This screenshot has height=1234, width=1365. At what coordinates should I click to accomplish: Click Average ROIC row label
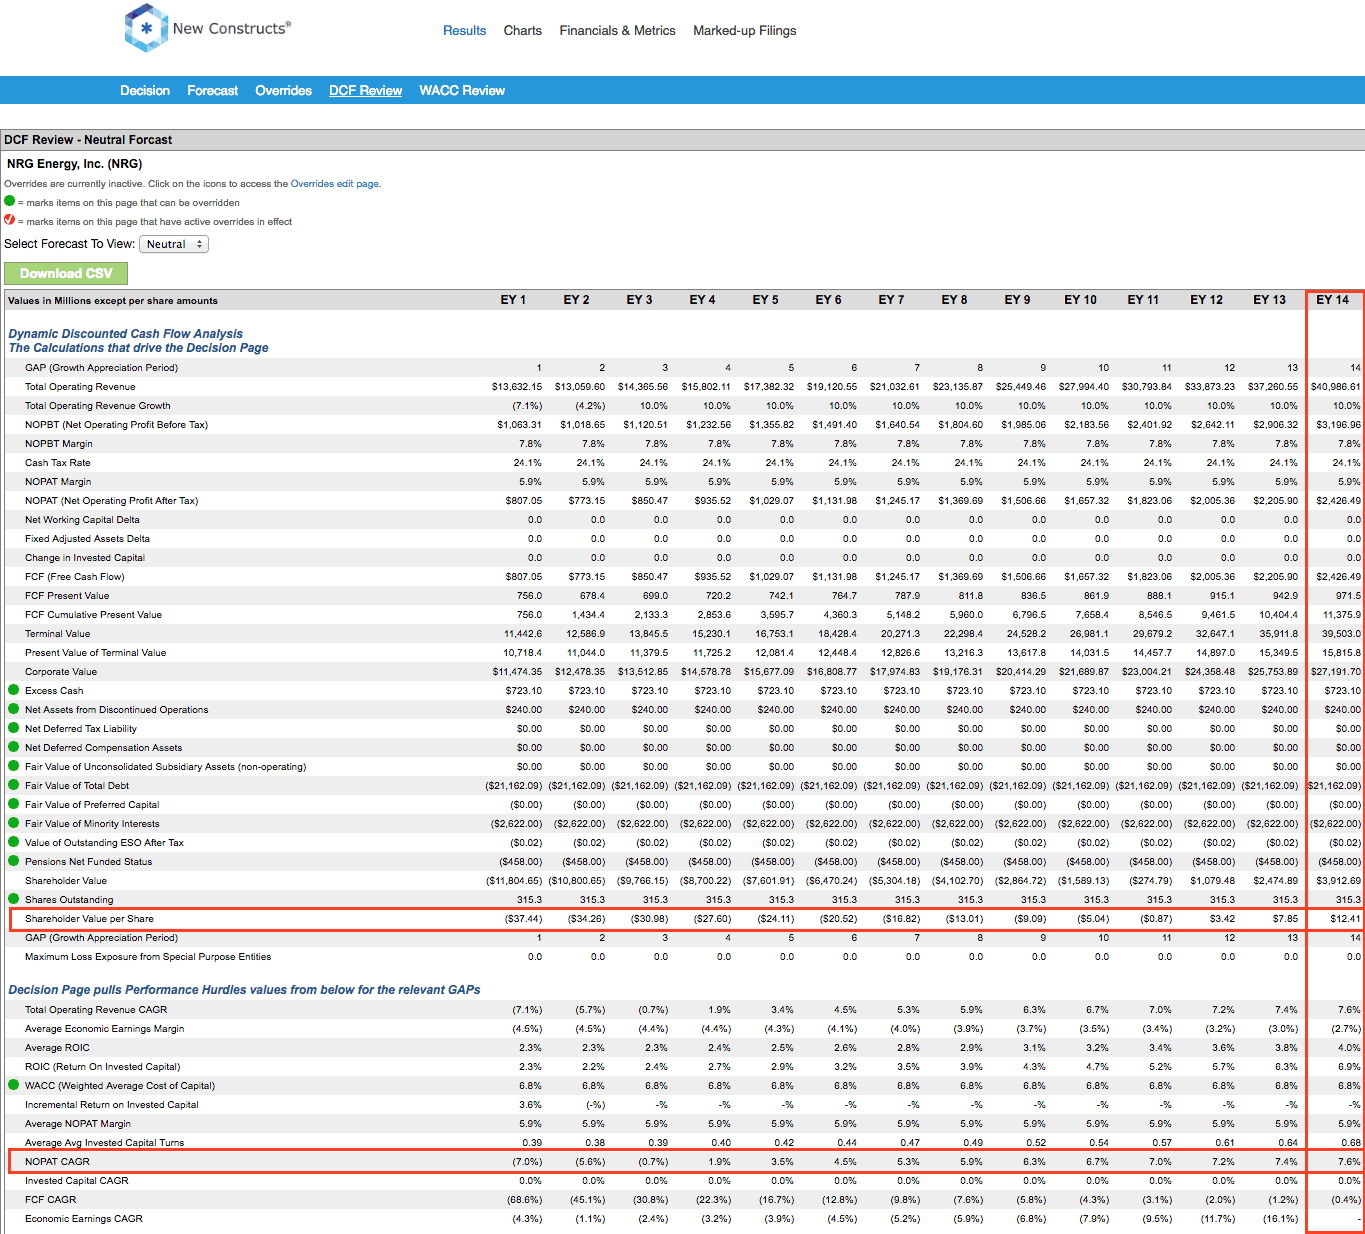click(x=57, y=1048)
